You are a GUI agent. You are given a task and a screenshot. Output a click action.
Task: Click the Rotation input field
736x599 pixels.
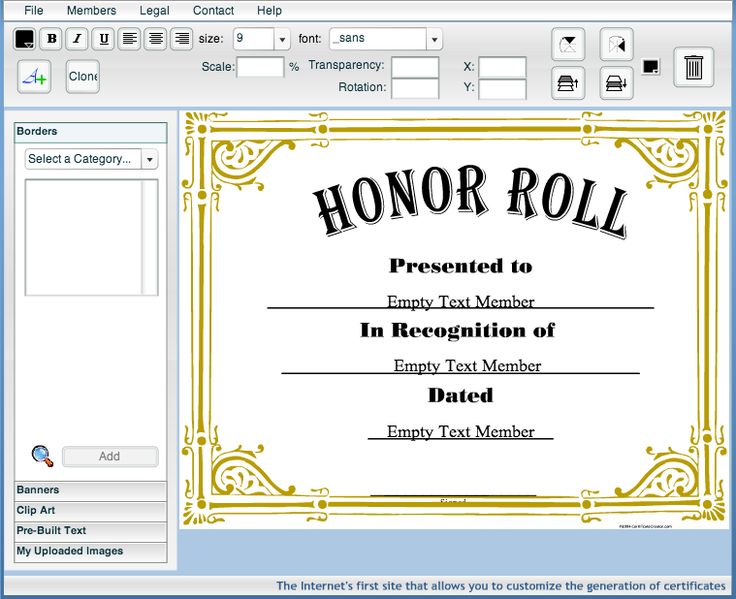click(x=415, y=89)
